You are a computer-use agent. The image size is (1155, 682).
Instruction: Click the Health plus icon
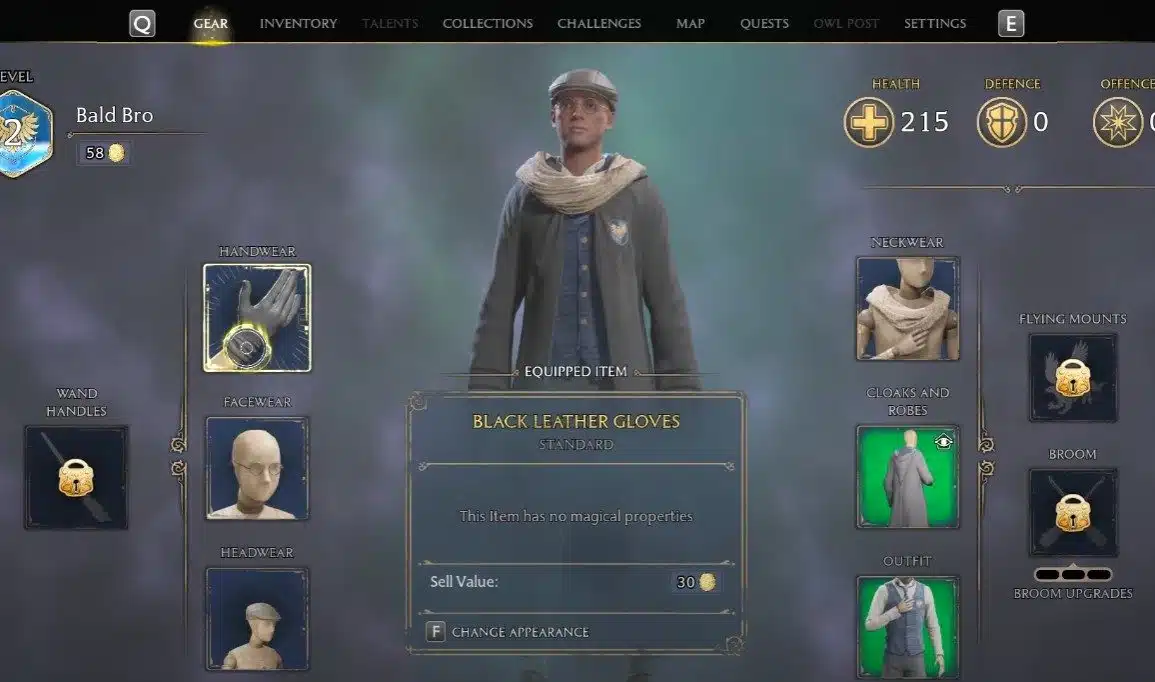click(x=868, y=122)
